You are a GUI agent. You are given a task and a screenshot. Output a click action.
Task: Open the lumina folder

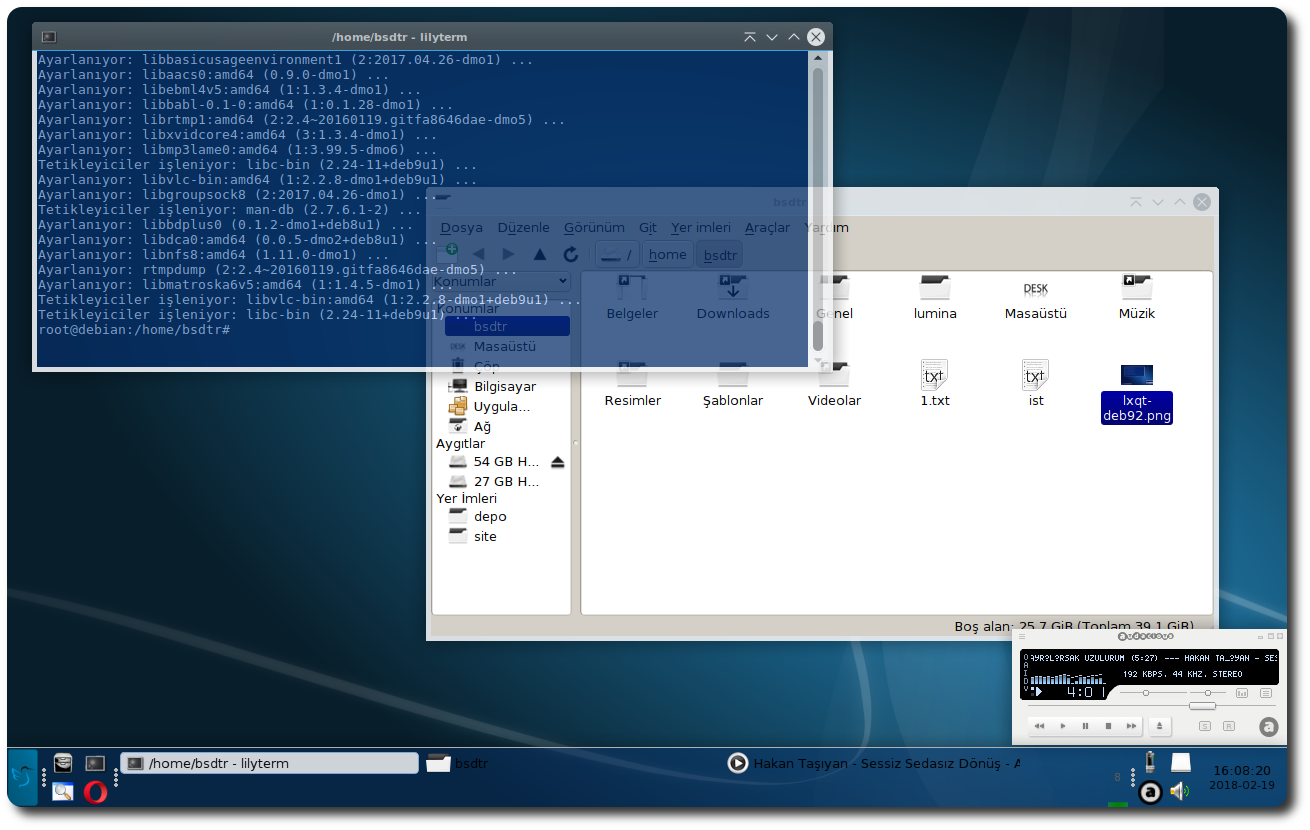click(935, 298)
